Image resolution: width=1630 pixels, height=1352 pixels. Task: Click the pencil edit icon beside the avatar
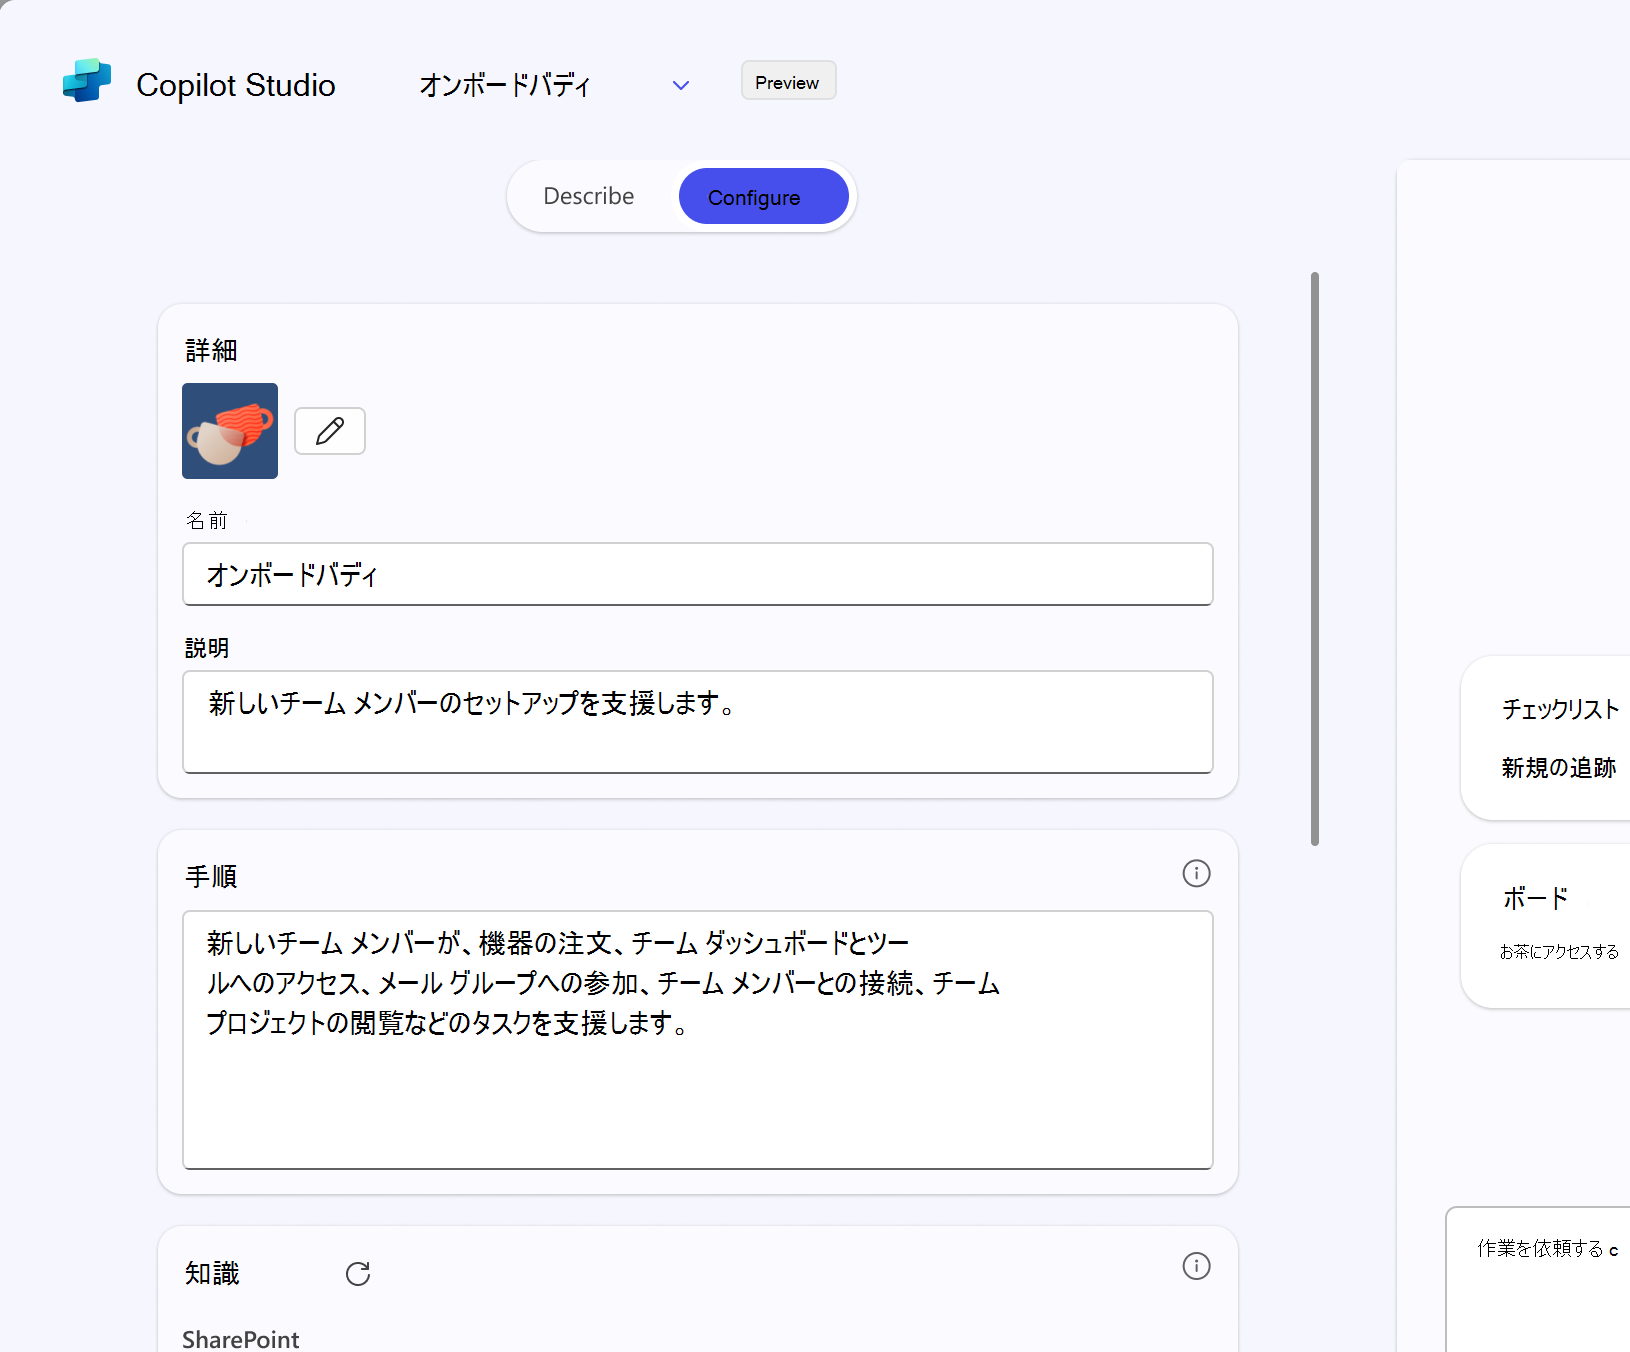pos(330,431)
